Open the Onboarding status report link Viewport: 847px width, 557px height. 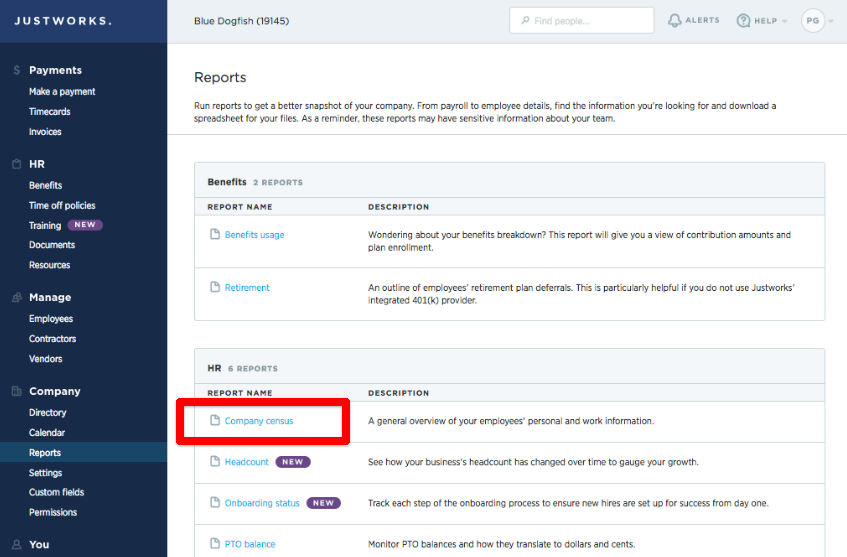(x=262, y=503)
